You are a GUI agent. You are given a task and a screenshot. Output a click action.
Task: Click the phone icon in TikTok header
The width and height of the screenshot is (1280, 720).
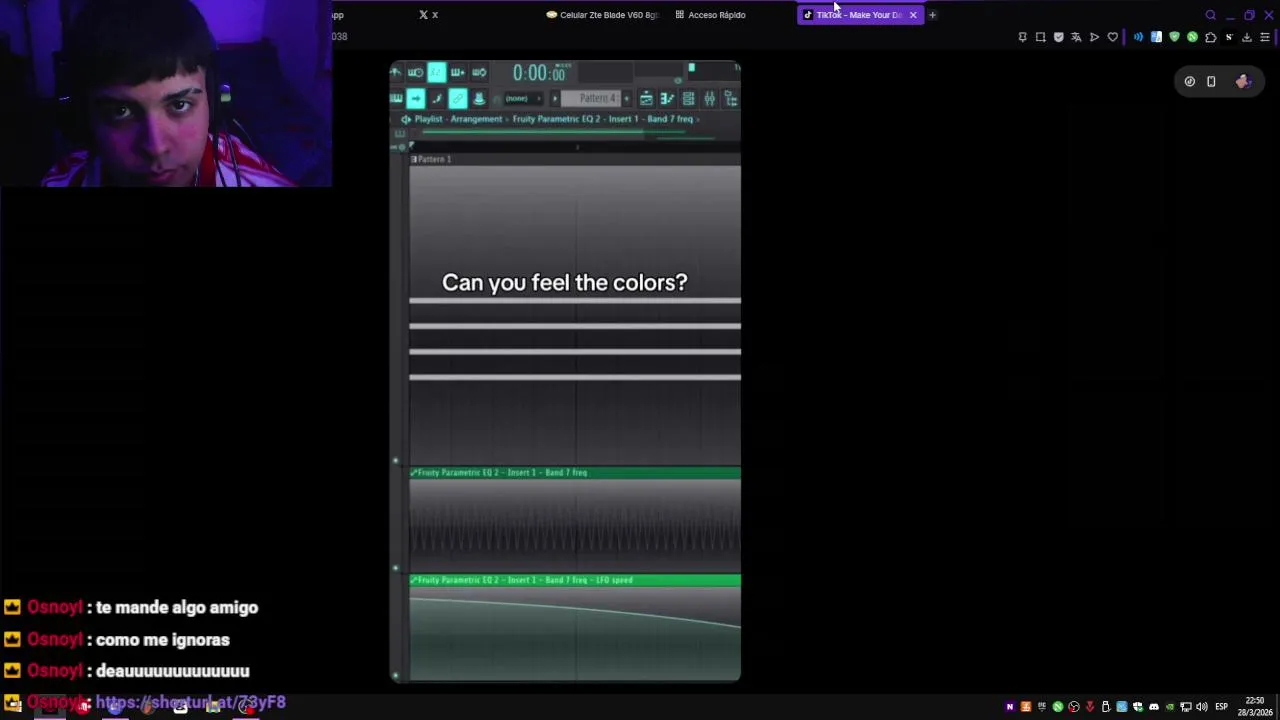[x=1211, y=82]
